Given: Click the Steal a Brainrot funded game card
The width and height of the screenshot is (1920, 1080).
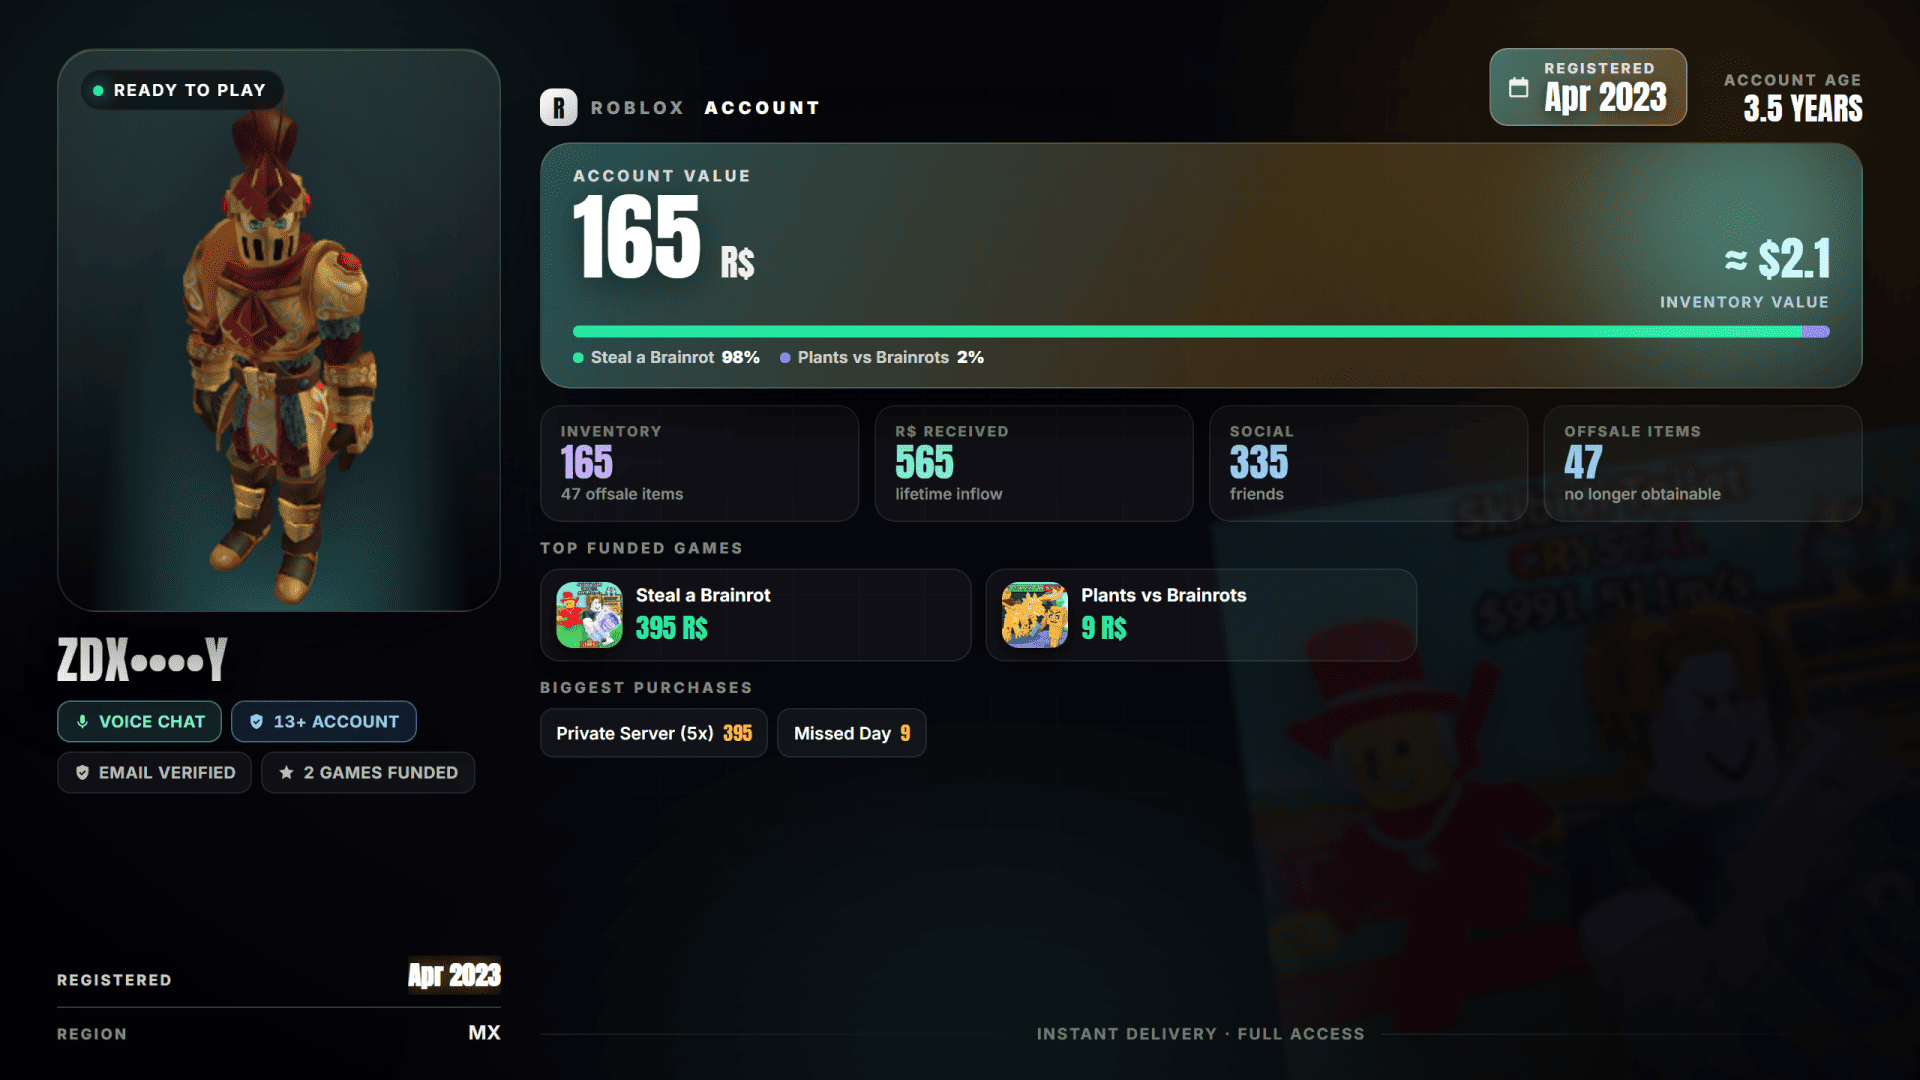Looking at the screenshot, I should [756, 614].
